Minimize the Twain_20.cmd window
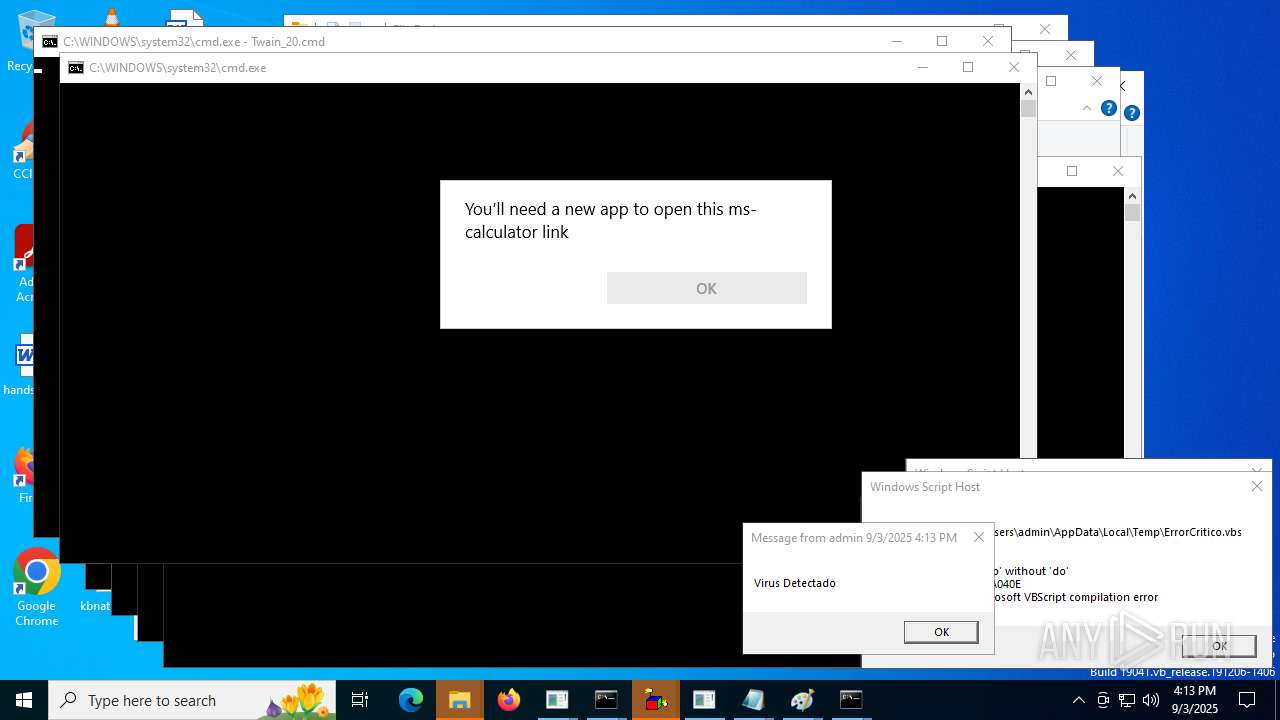This screenshot has height=720, width=1280. [896, 41]
